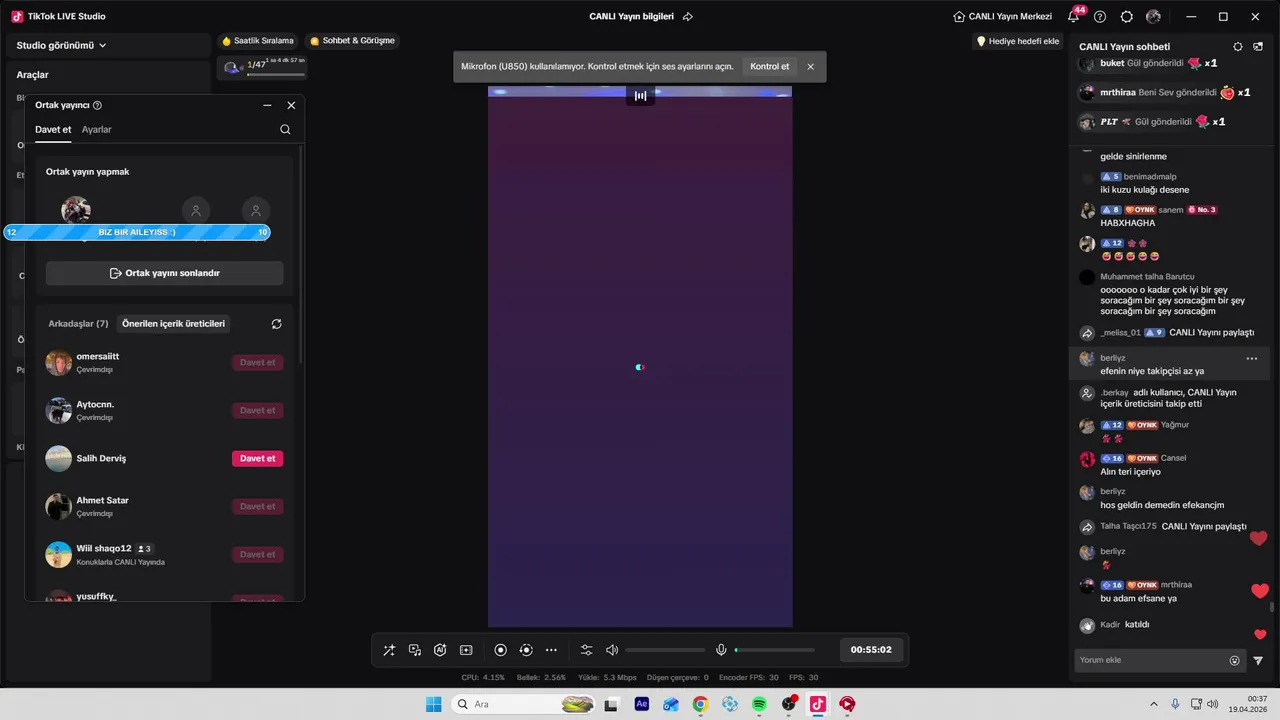
Task: Open OBS Studio from taskbar
Action: tap(789, 704)
